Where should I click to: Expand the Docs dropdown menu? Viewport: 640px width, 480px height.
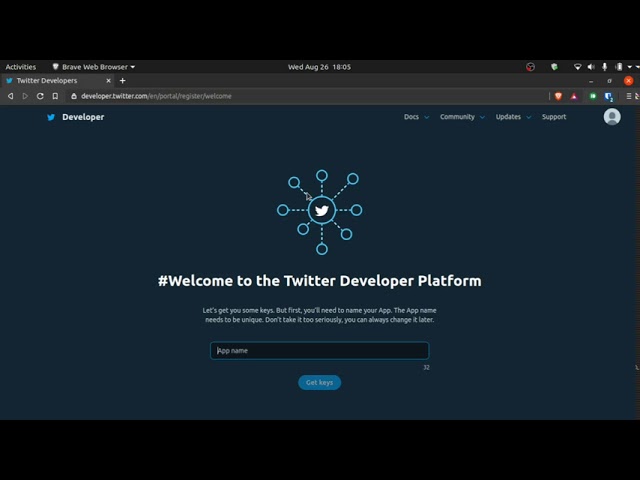click(416, 117)
